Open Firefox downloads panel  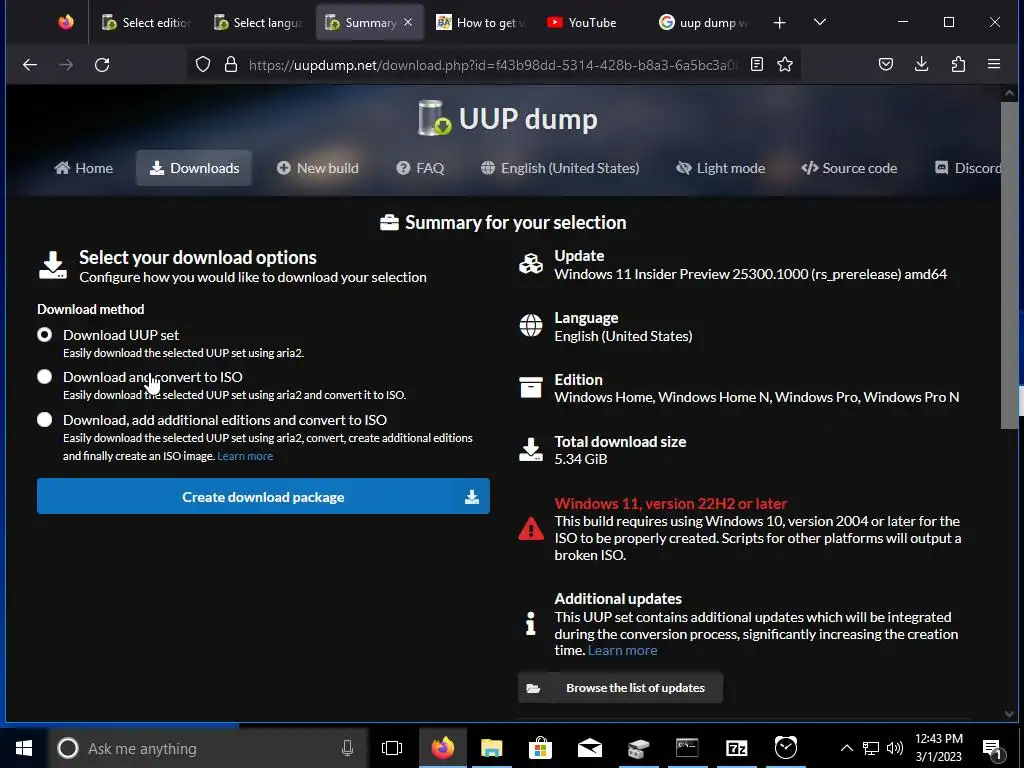pos(921,64)
